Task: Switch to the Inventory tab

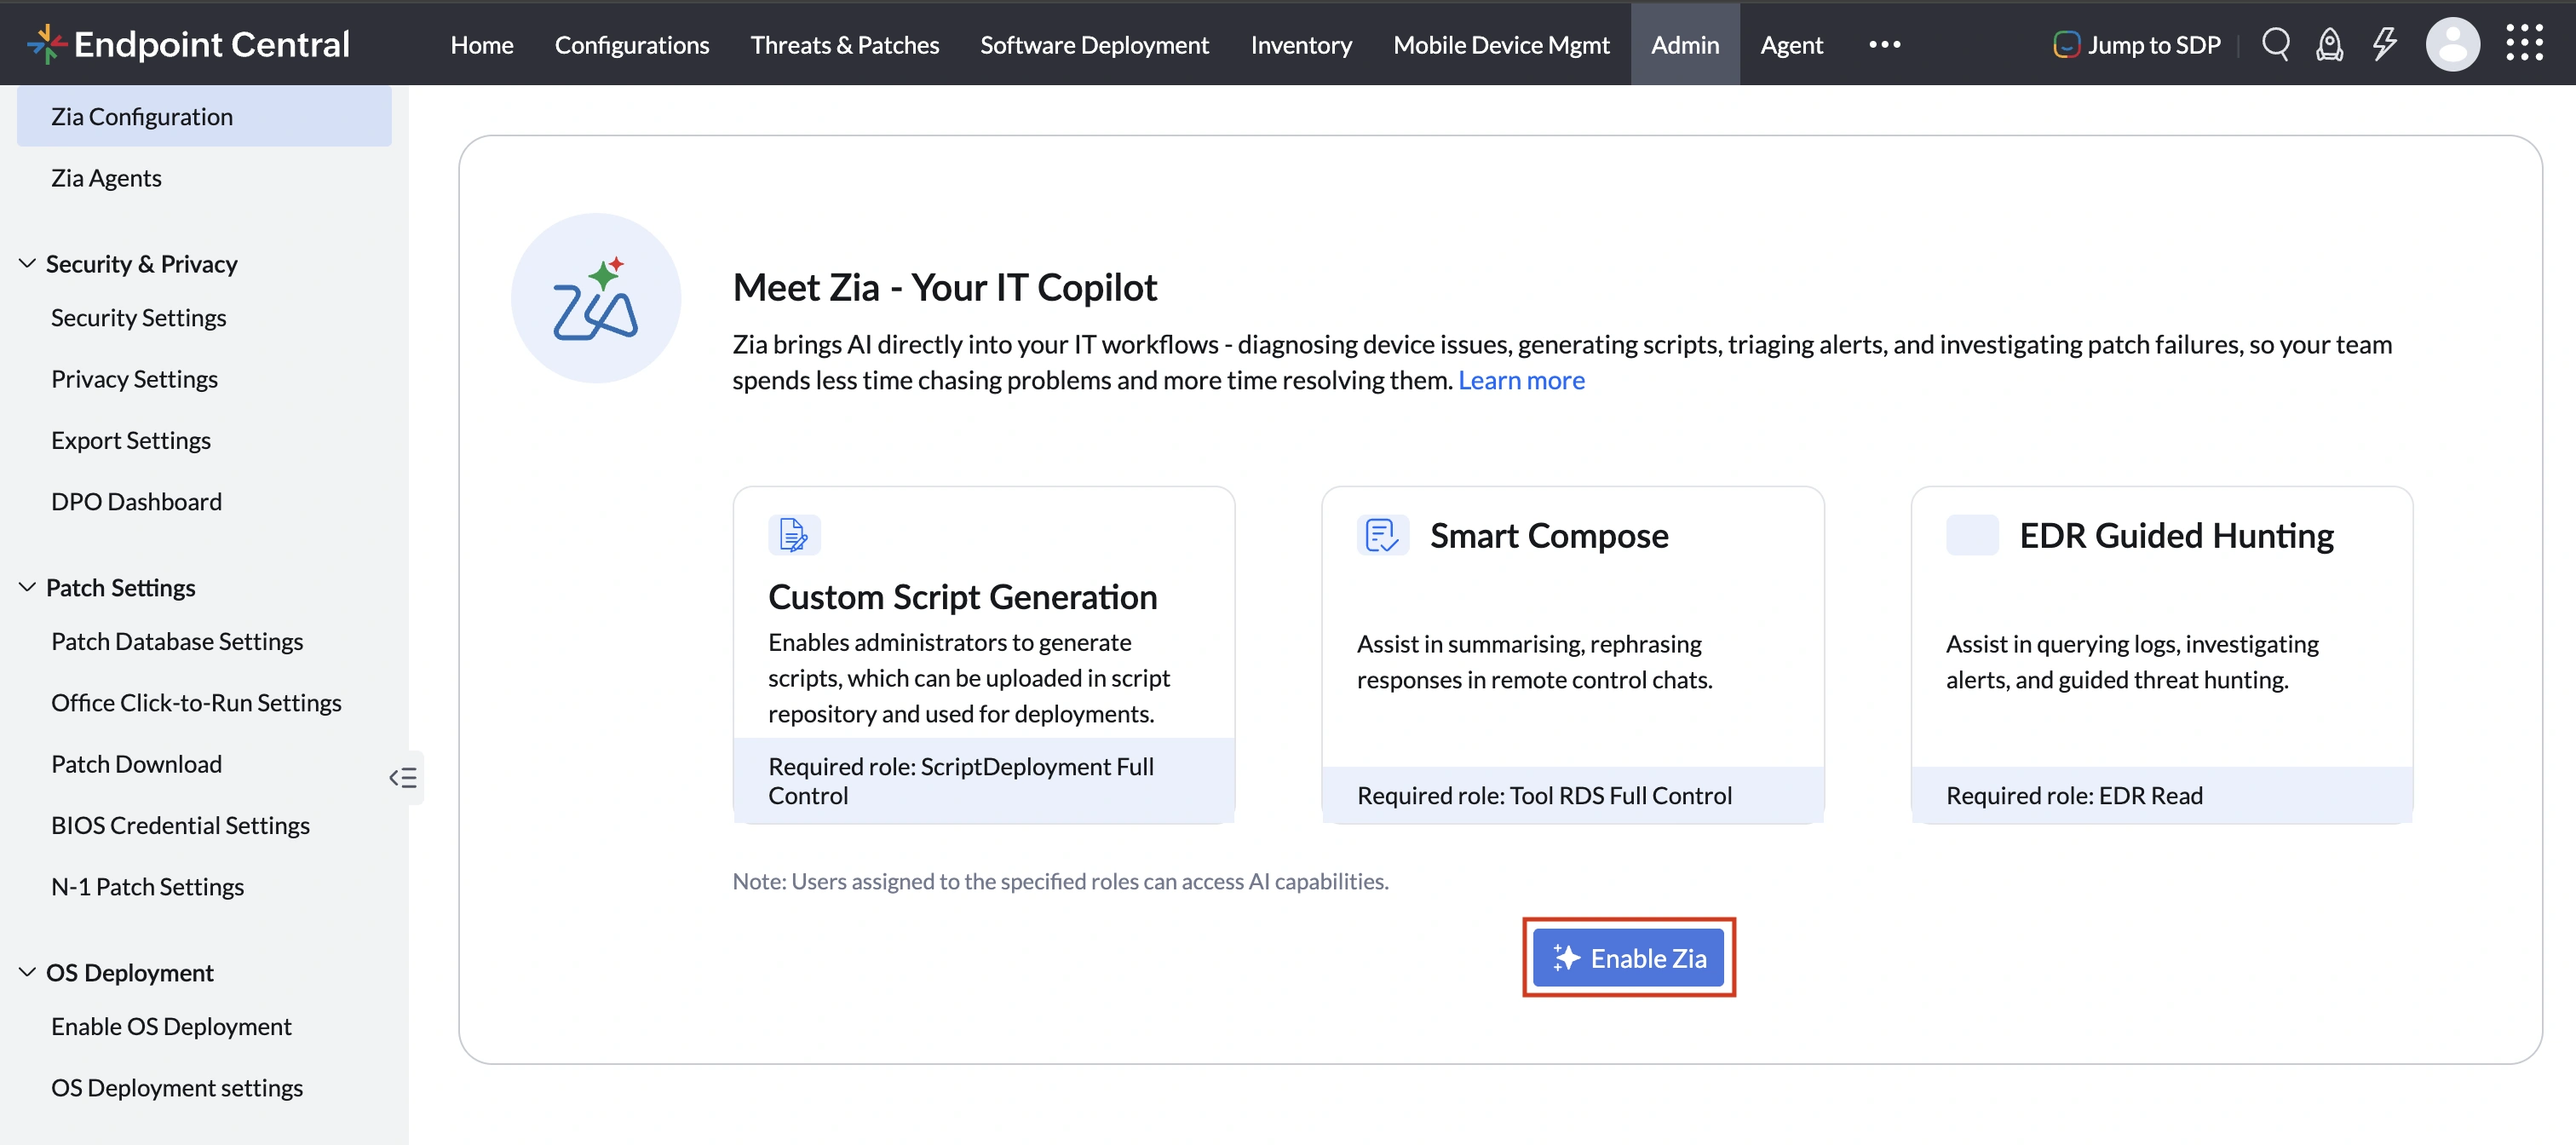Action: pos(1300,44)
